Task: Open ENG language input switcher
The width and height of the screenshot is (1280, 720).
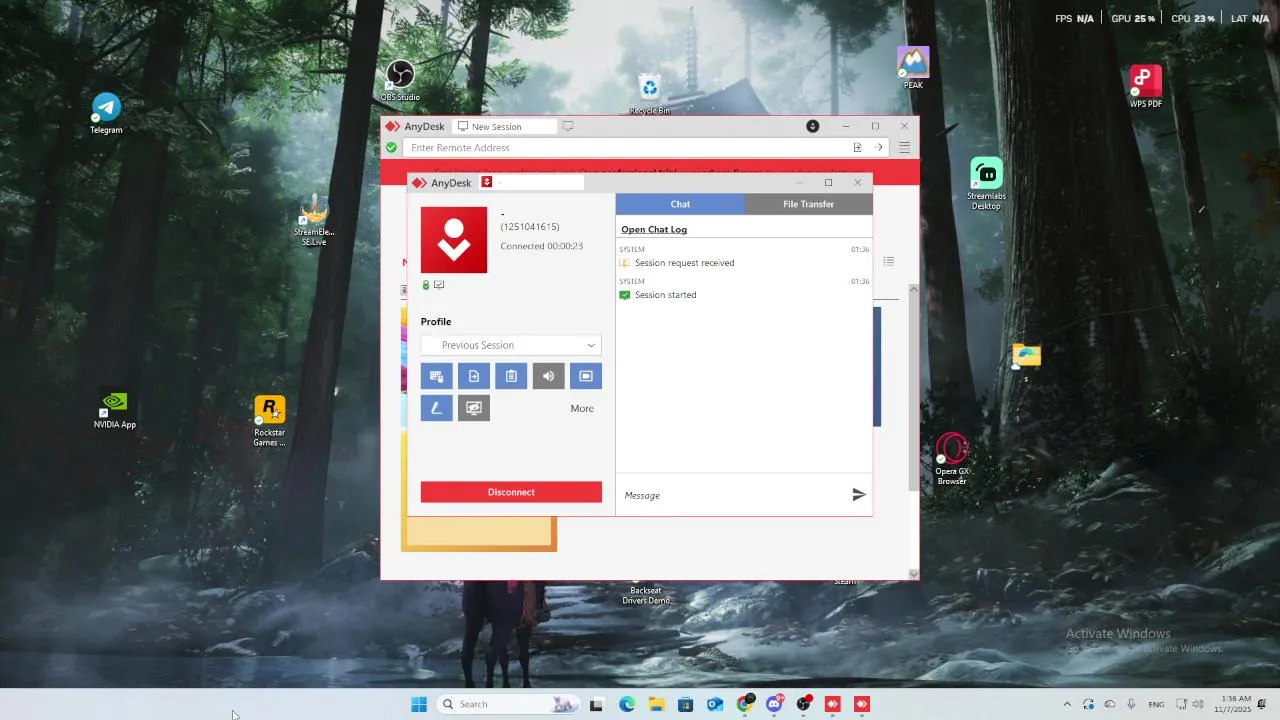Action: coord(1156,704)
